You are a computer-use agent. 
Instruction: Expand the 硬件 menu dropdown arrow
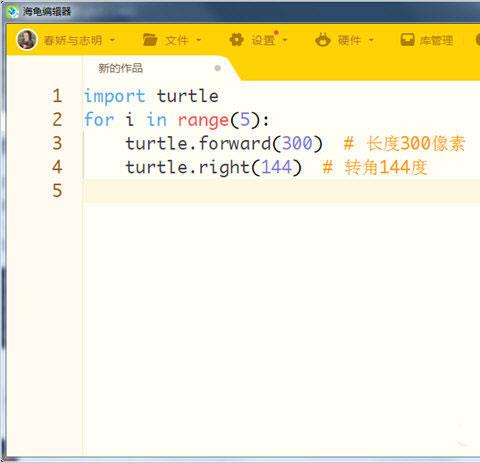coord(371,40)
